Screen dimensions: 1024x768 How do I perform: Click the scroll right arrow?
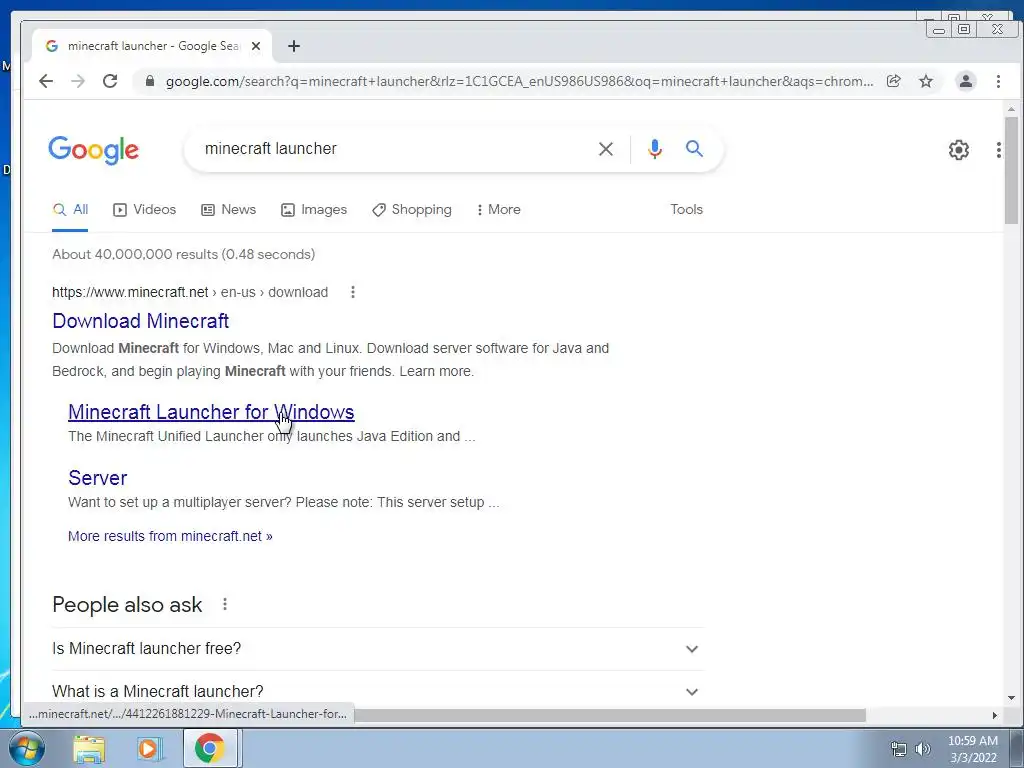995,716
